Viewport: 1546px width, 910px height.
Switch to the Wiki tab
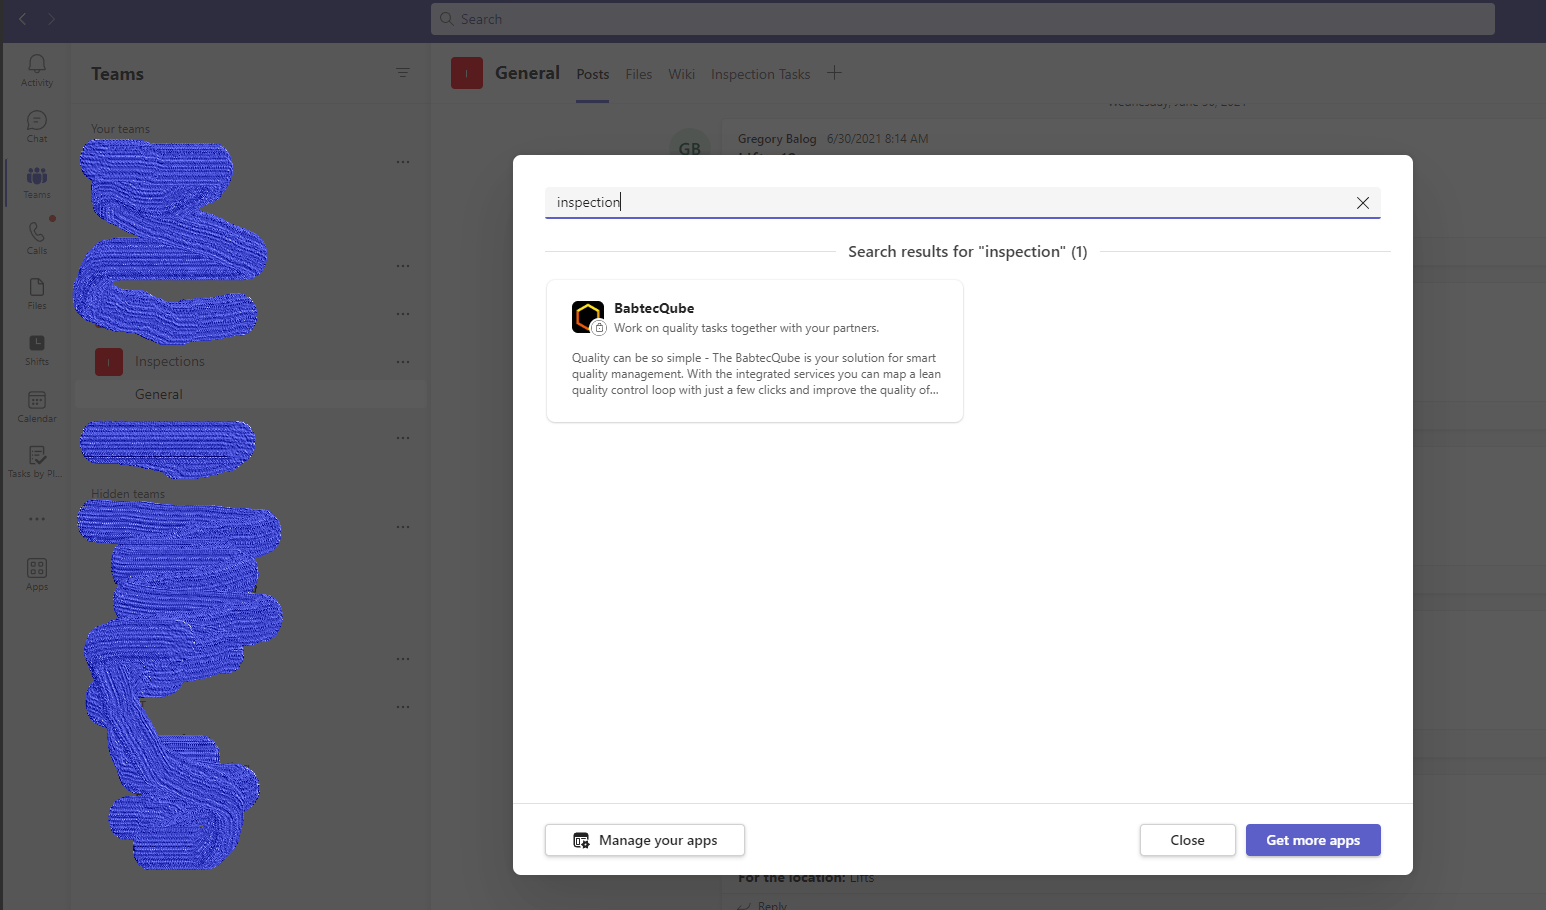(x=682, y=74)
